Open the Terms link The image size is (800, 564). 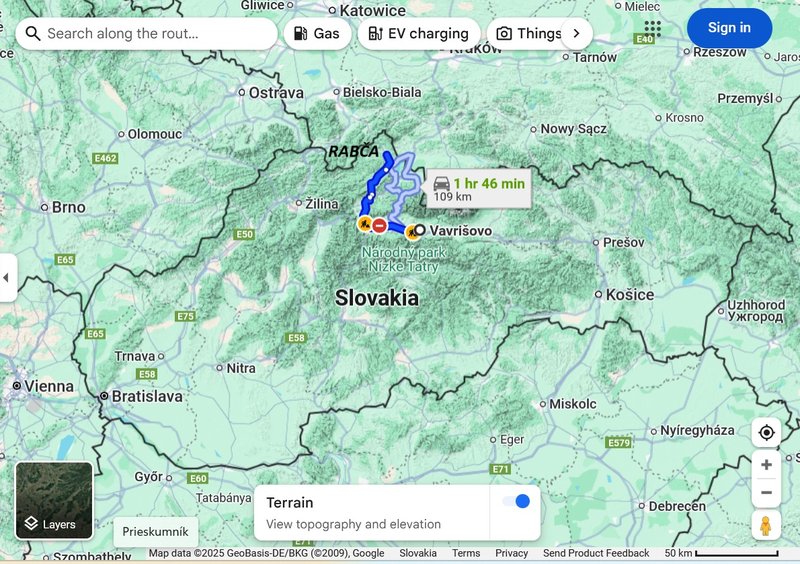tap(466, 553)
